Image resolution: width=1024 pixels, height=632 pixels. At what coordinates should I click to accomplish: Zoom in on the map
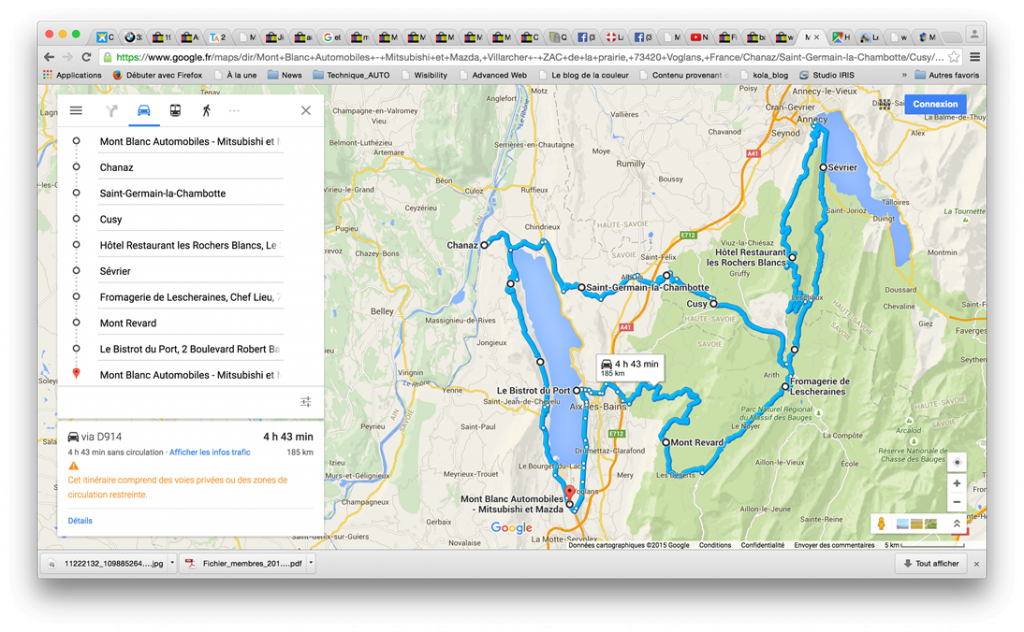click(957, 483)
